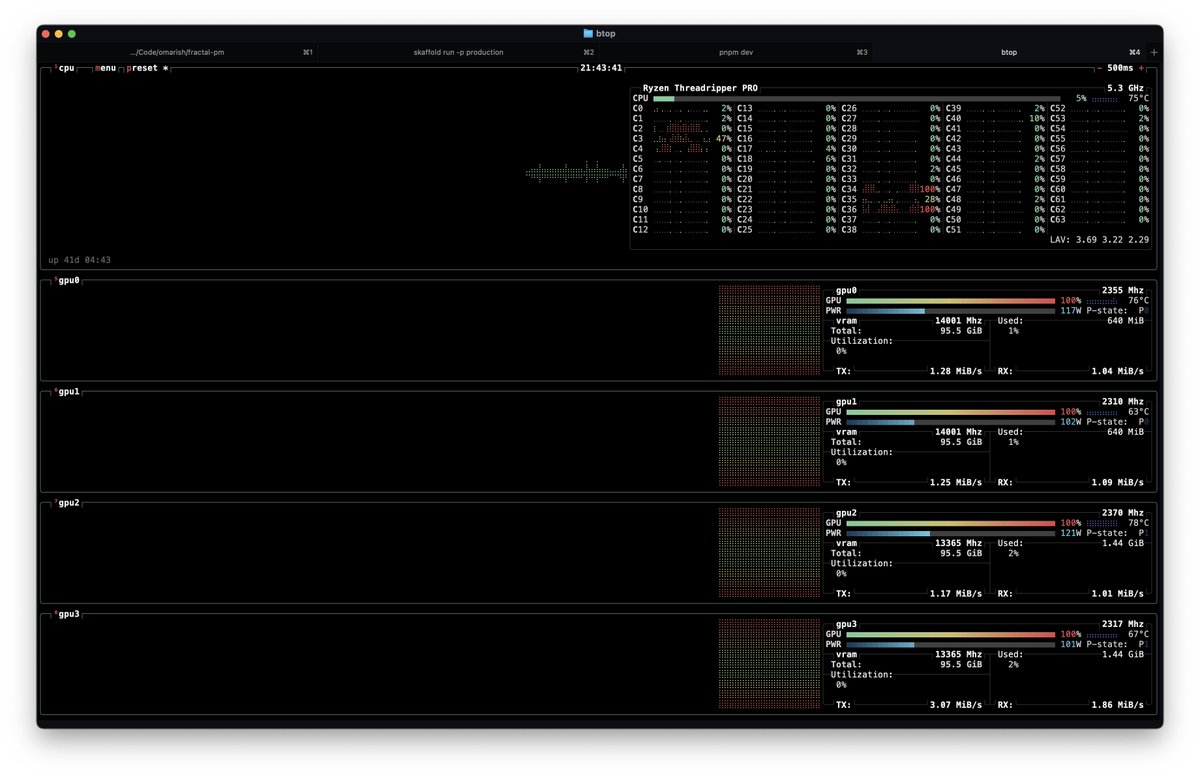The image size is (1200, 777).
Task: Click the gpu3 clock 2317 Mhz
Action: (x=1125, y=624)
